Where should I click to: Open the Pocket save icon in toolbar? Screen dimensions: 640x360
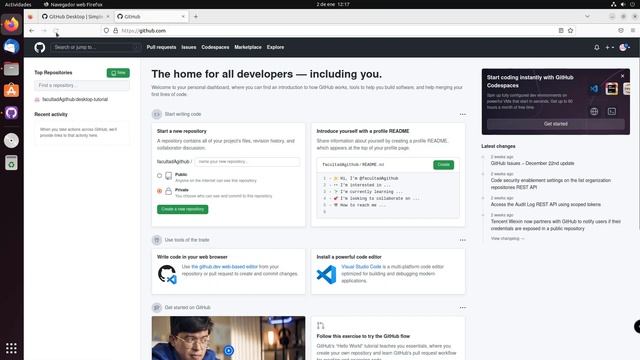pyautogui.click(x=621, y=31)
